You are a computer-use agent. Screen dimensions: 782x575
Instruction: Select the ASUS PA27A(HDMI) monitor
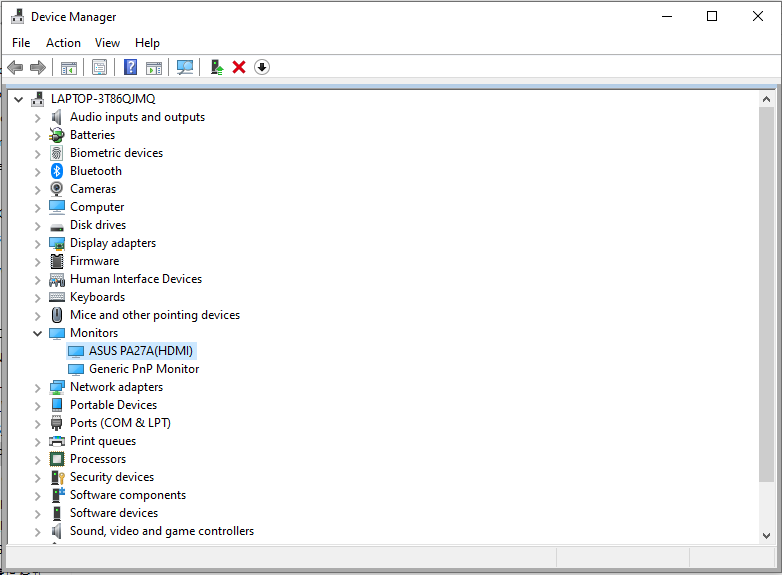141,351
